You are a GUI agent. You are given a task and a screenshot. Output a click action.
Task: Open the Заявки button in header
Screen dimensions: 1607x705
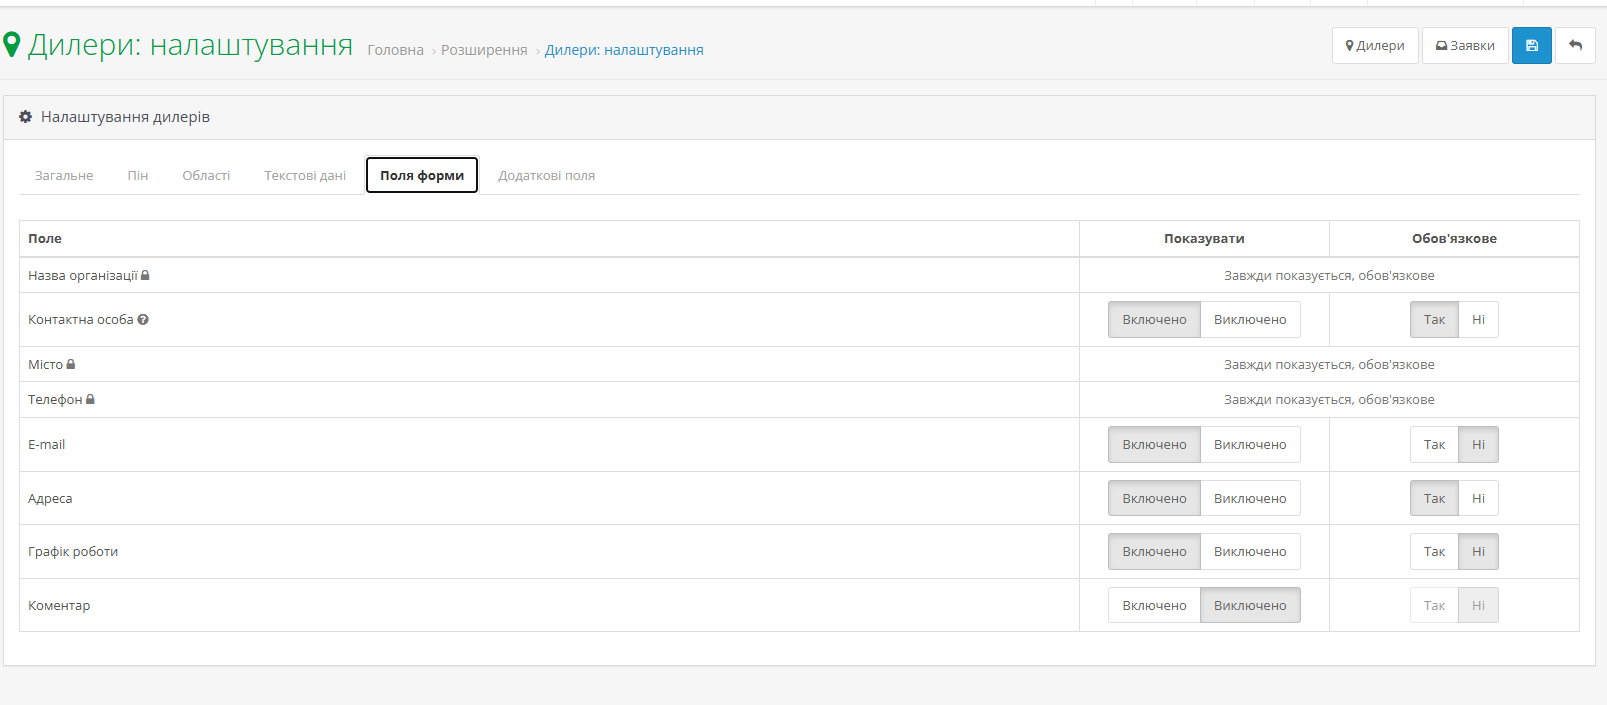coord(1465,46)
